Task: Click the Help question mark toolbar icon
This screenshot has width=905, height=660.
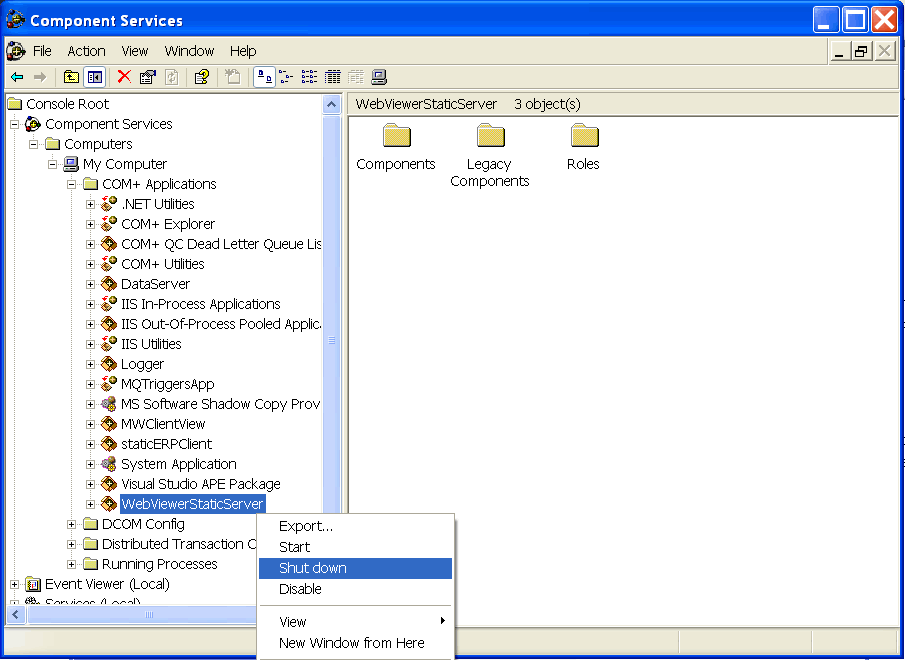Action: 201,77
